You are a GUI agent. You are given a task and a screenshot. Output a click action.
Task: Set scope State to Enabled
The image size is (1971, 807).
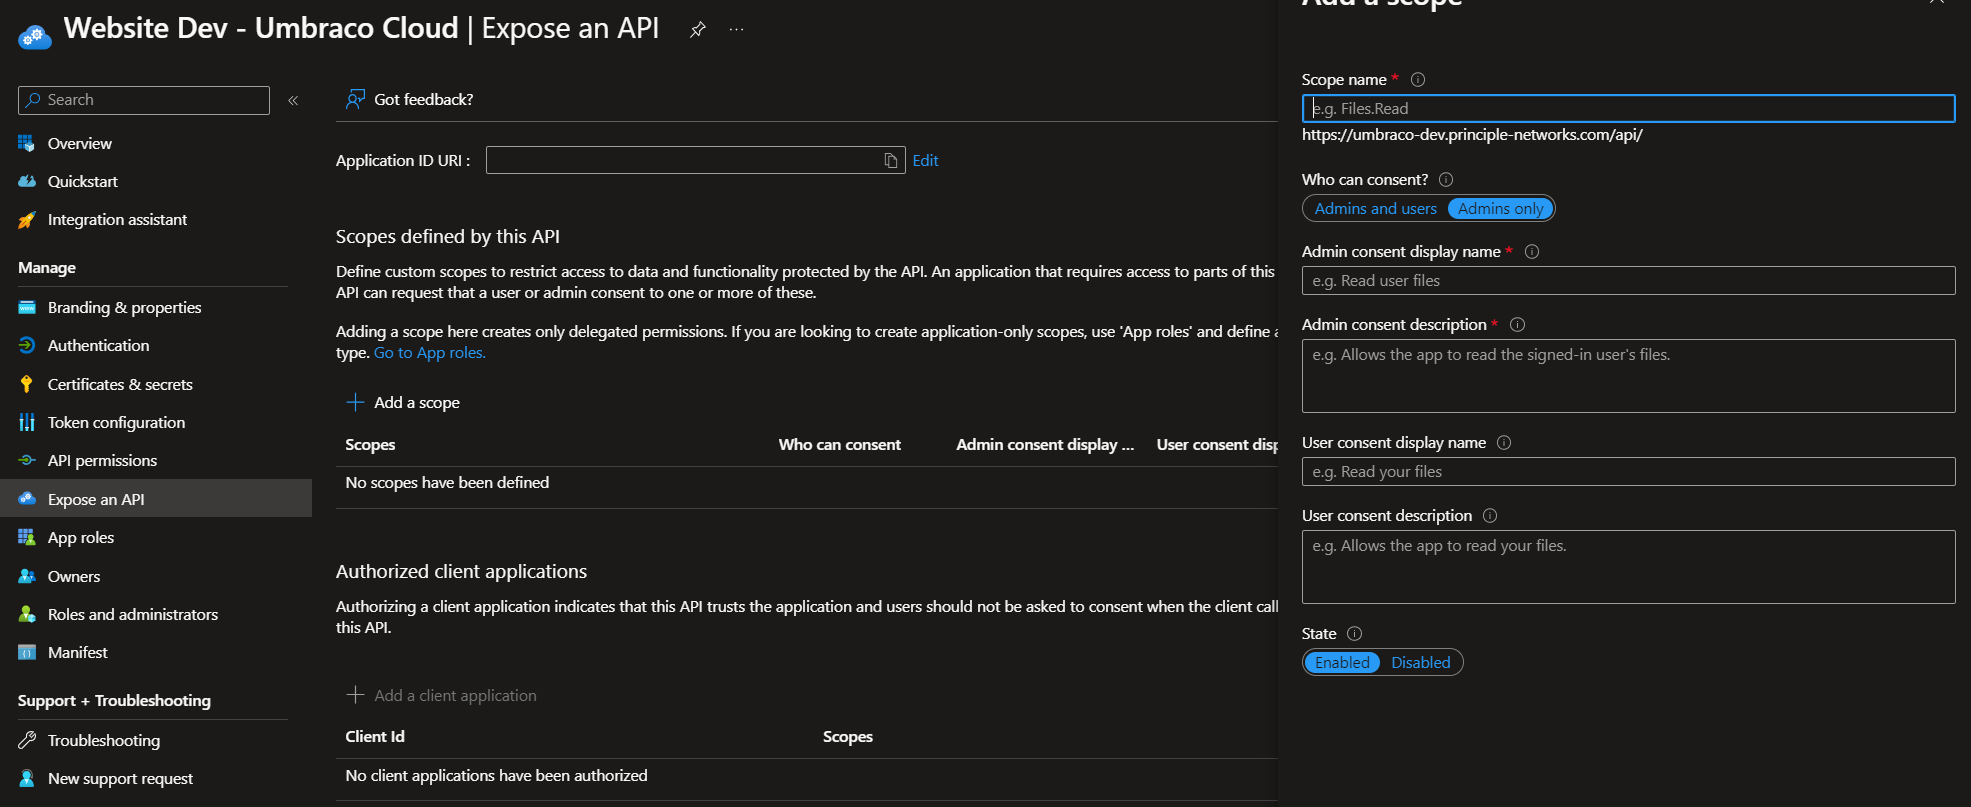[1342, 663]
